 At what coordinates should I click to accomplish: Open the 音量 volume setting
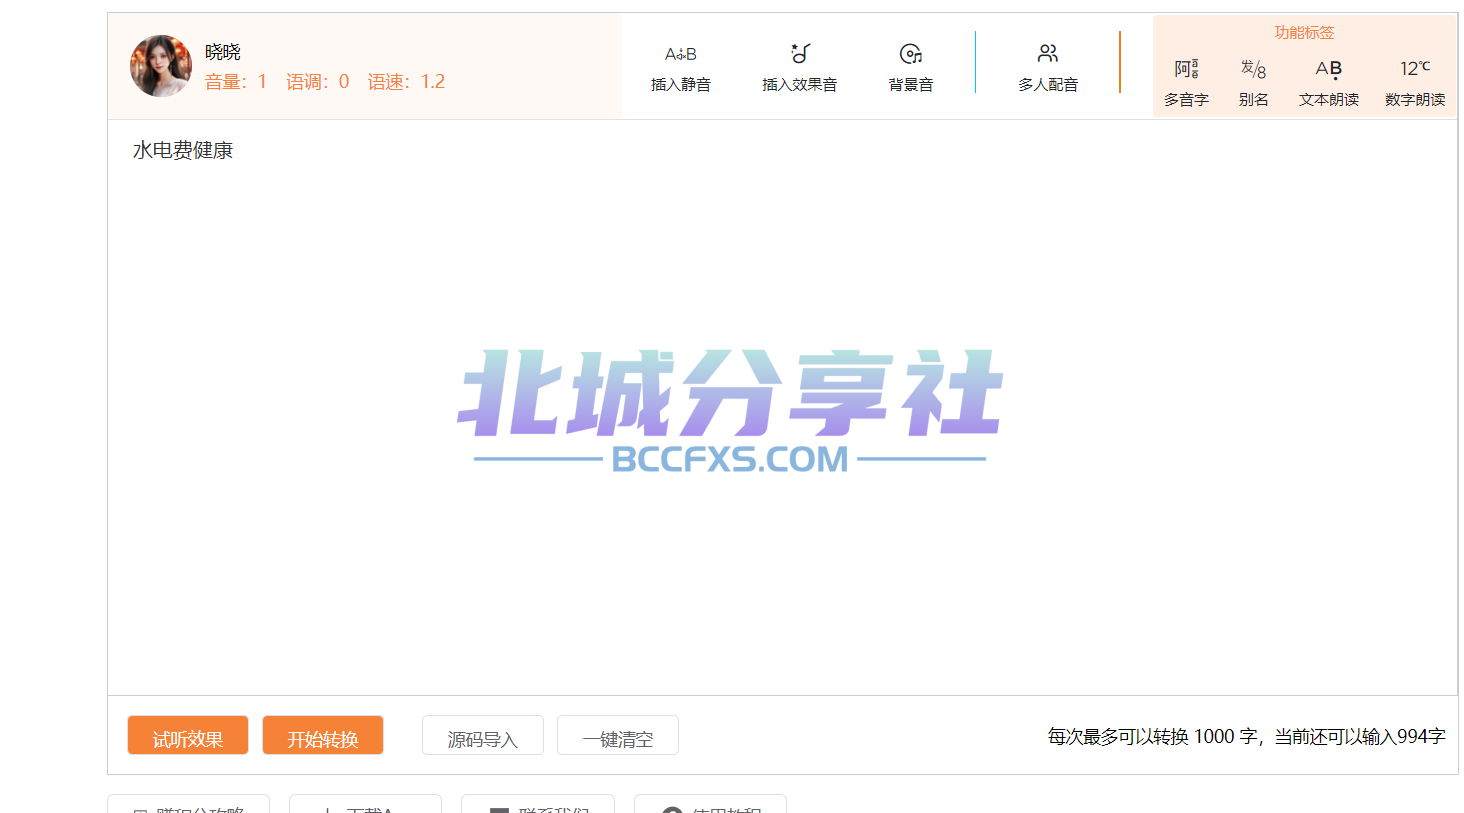coord(236,82)
